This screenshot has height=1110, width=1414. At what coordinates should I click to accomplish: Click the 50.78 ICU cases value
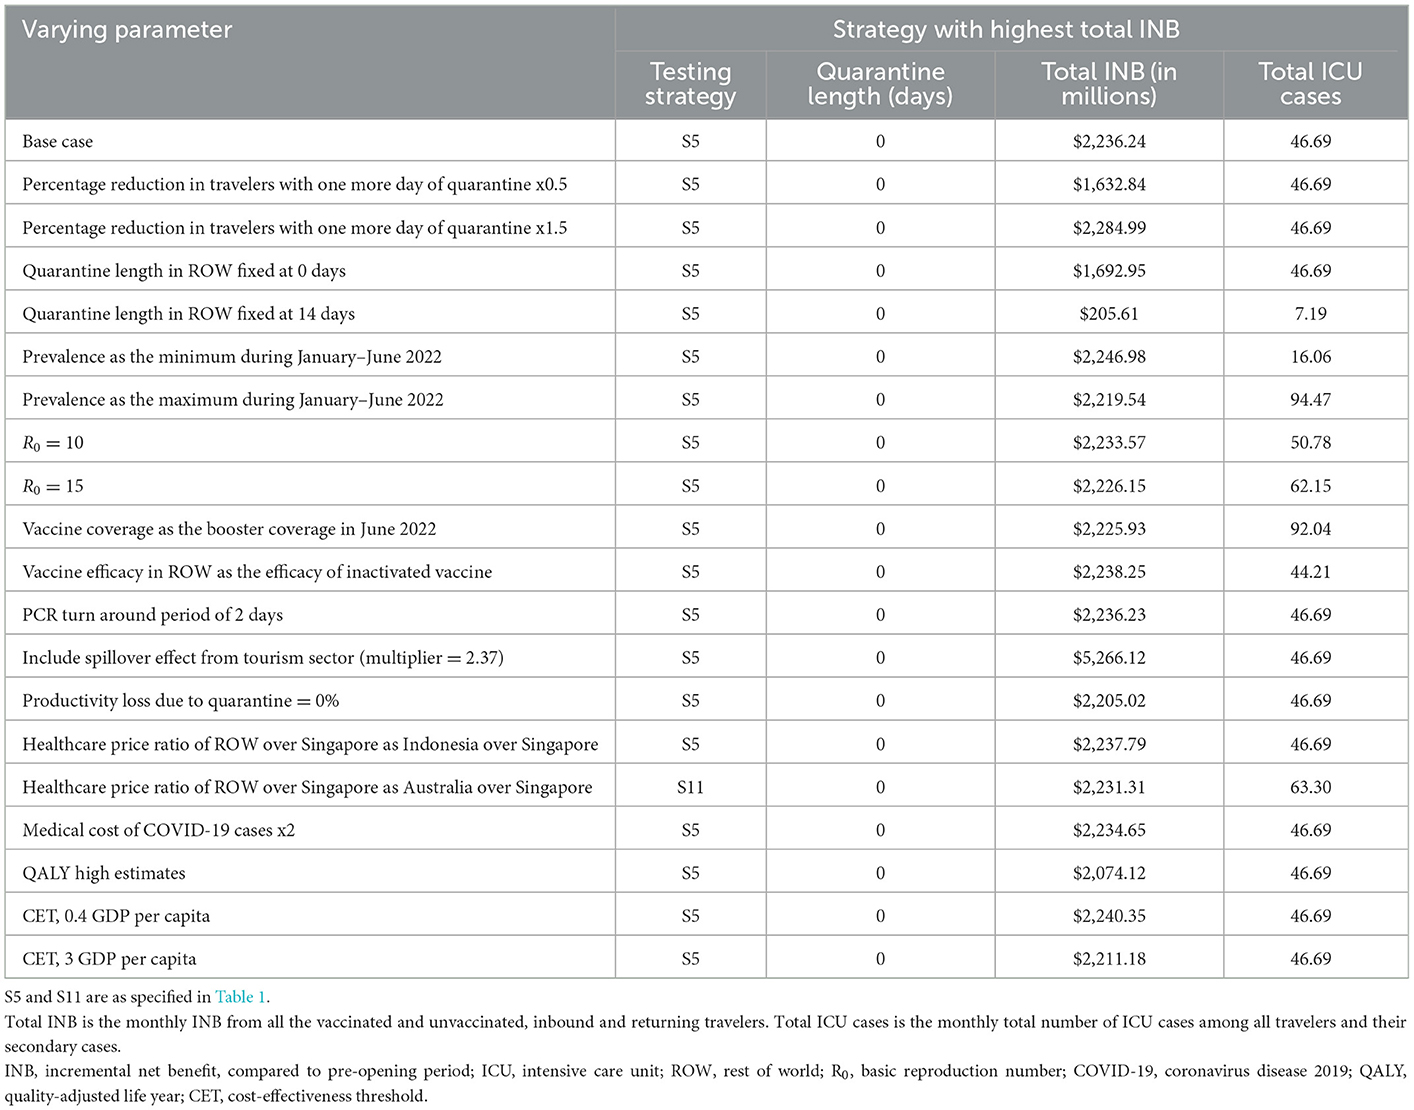pos(1310,443)
